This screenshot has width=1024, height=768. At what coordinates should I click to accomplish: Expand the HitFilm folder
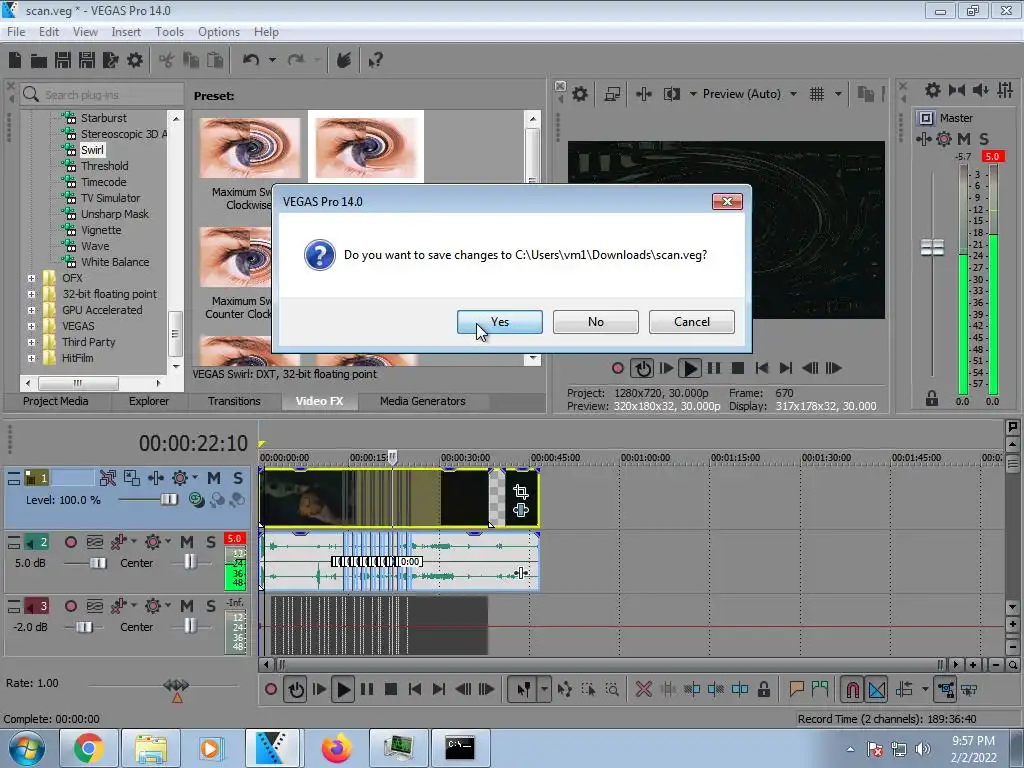point(31,359)
